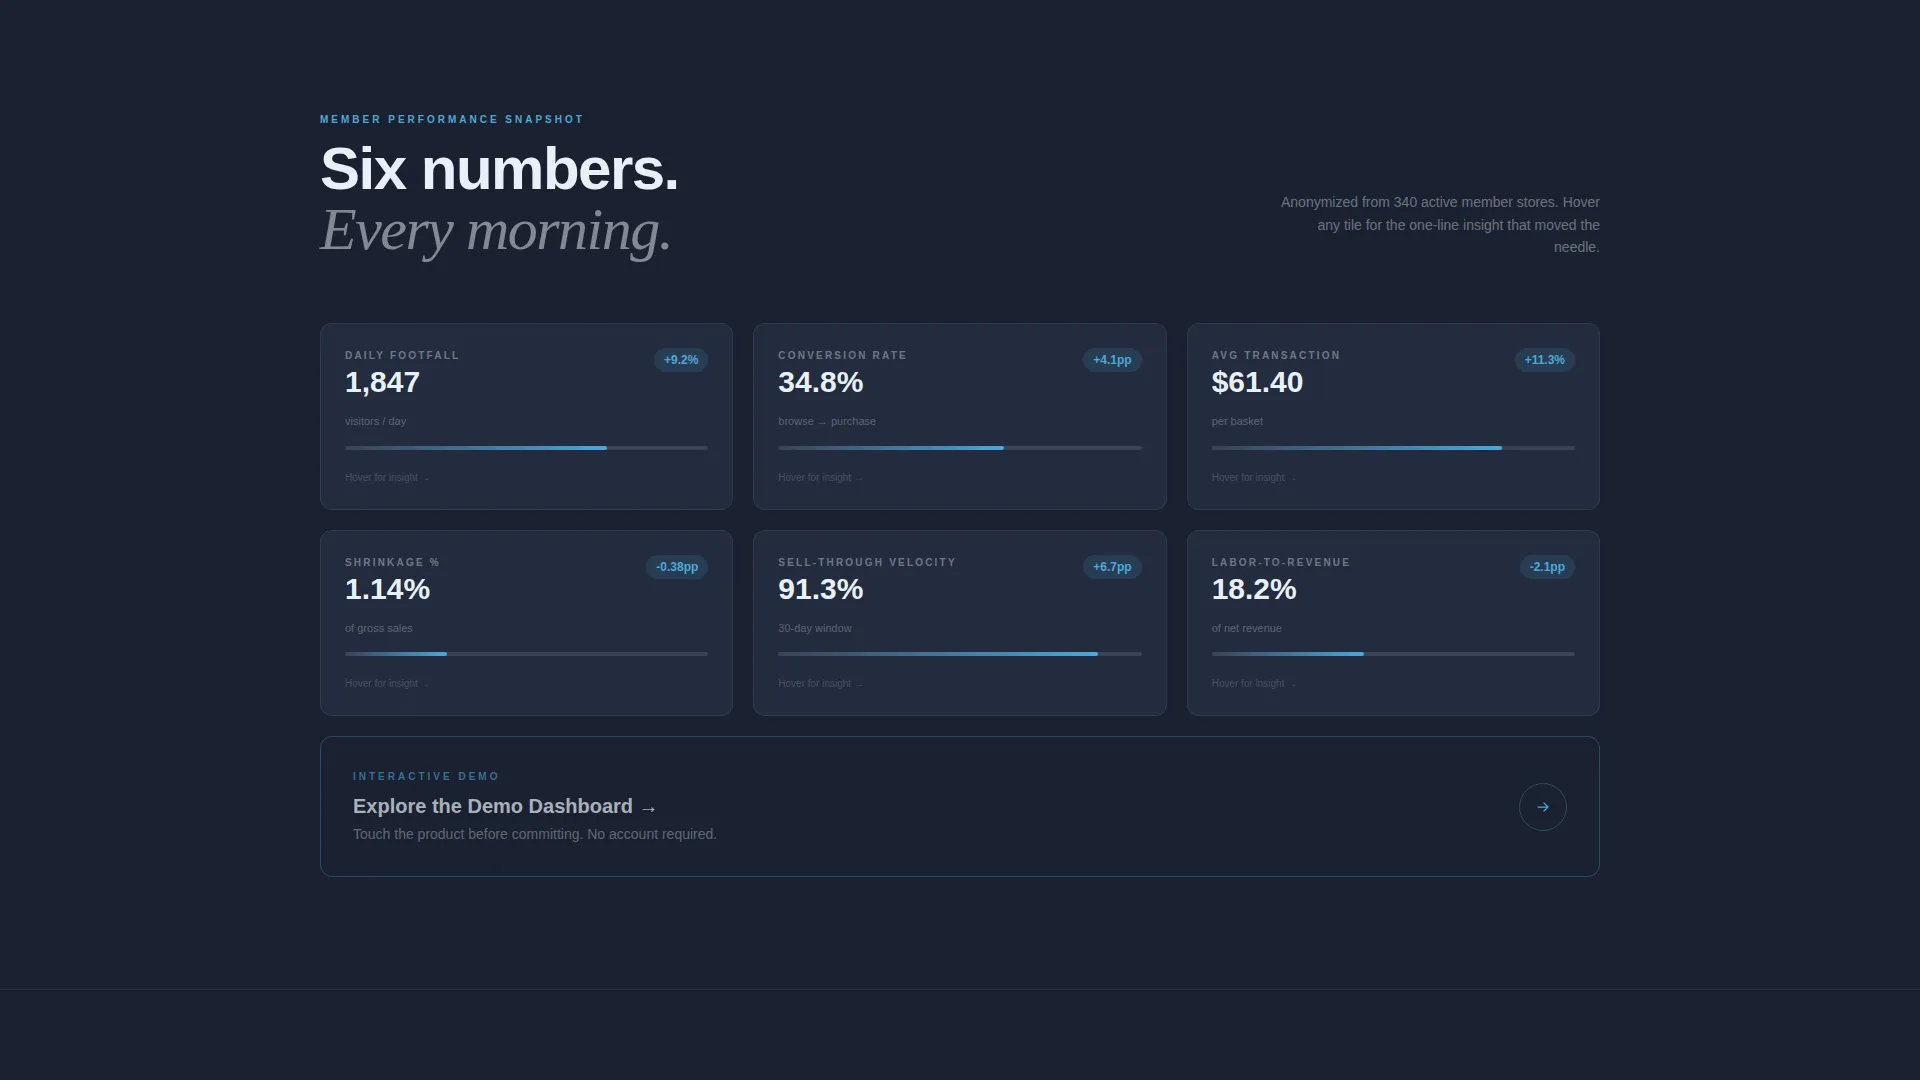Click the +6.7pp badge on Sell-Through Velocity
This screenshot has height=1080, width=1920.
pyautogui.click(x=1112, y=567)
